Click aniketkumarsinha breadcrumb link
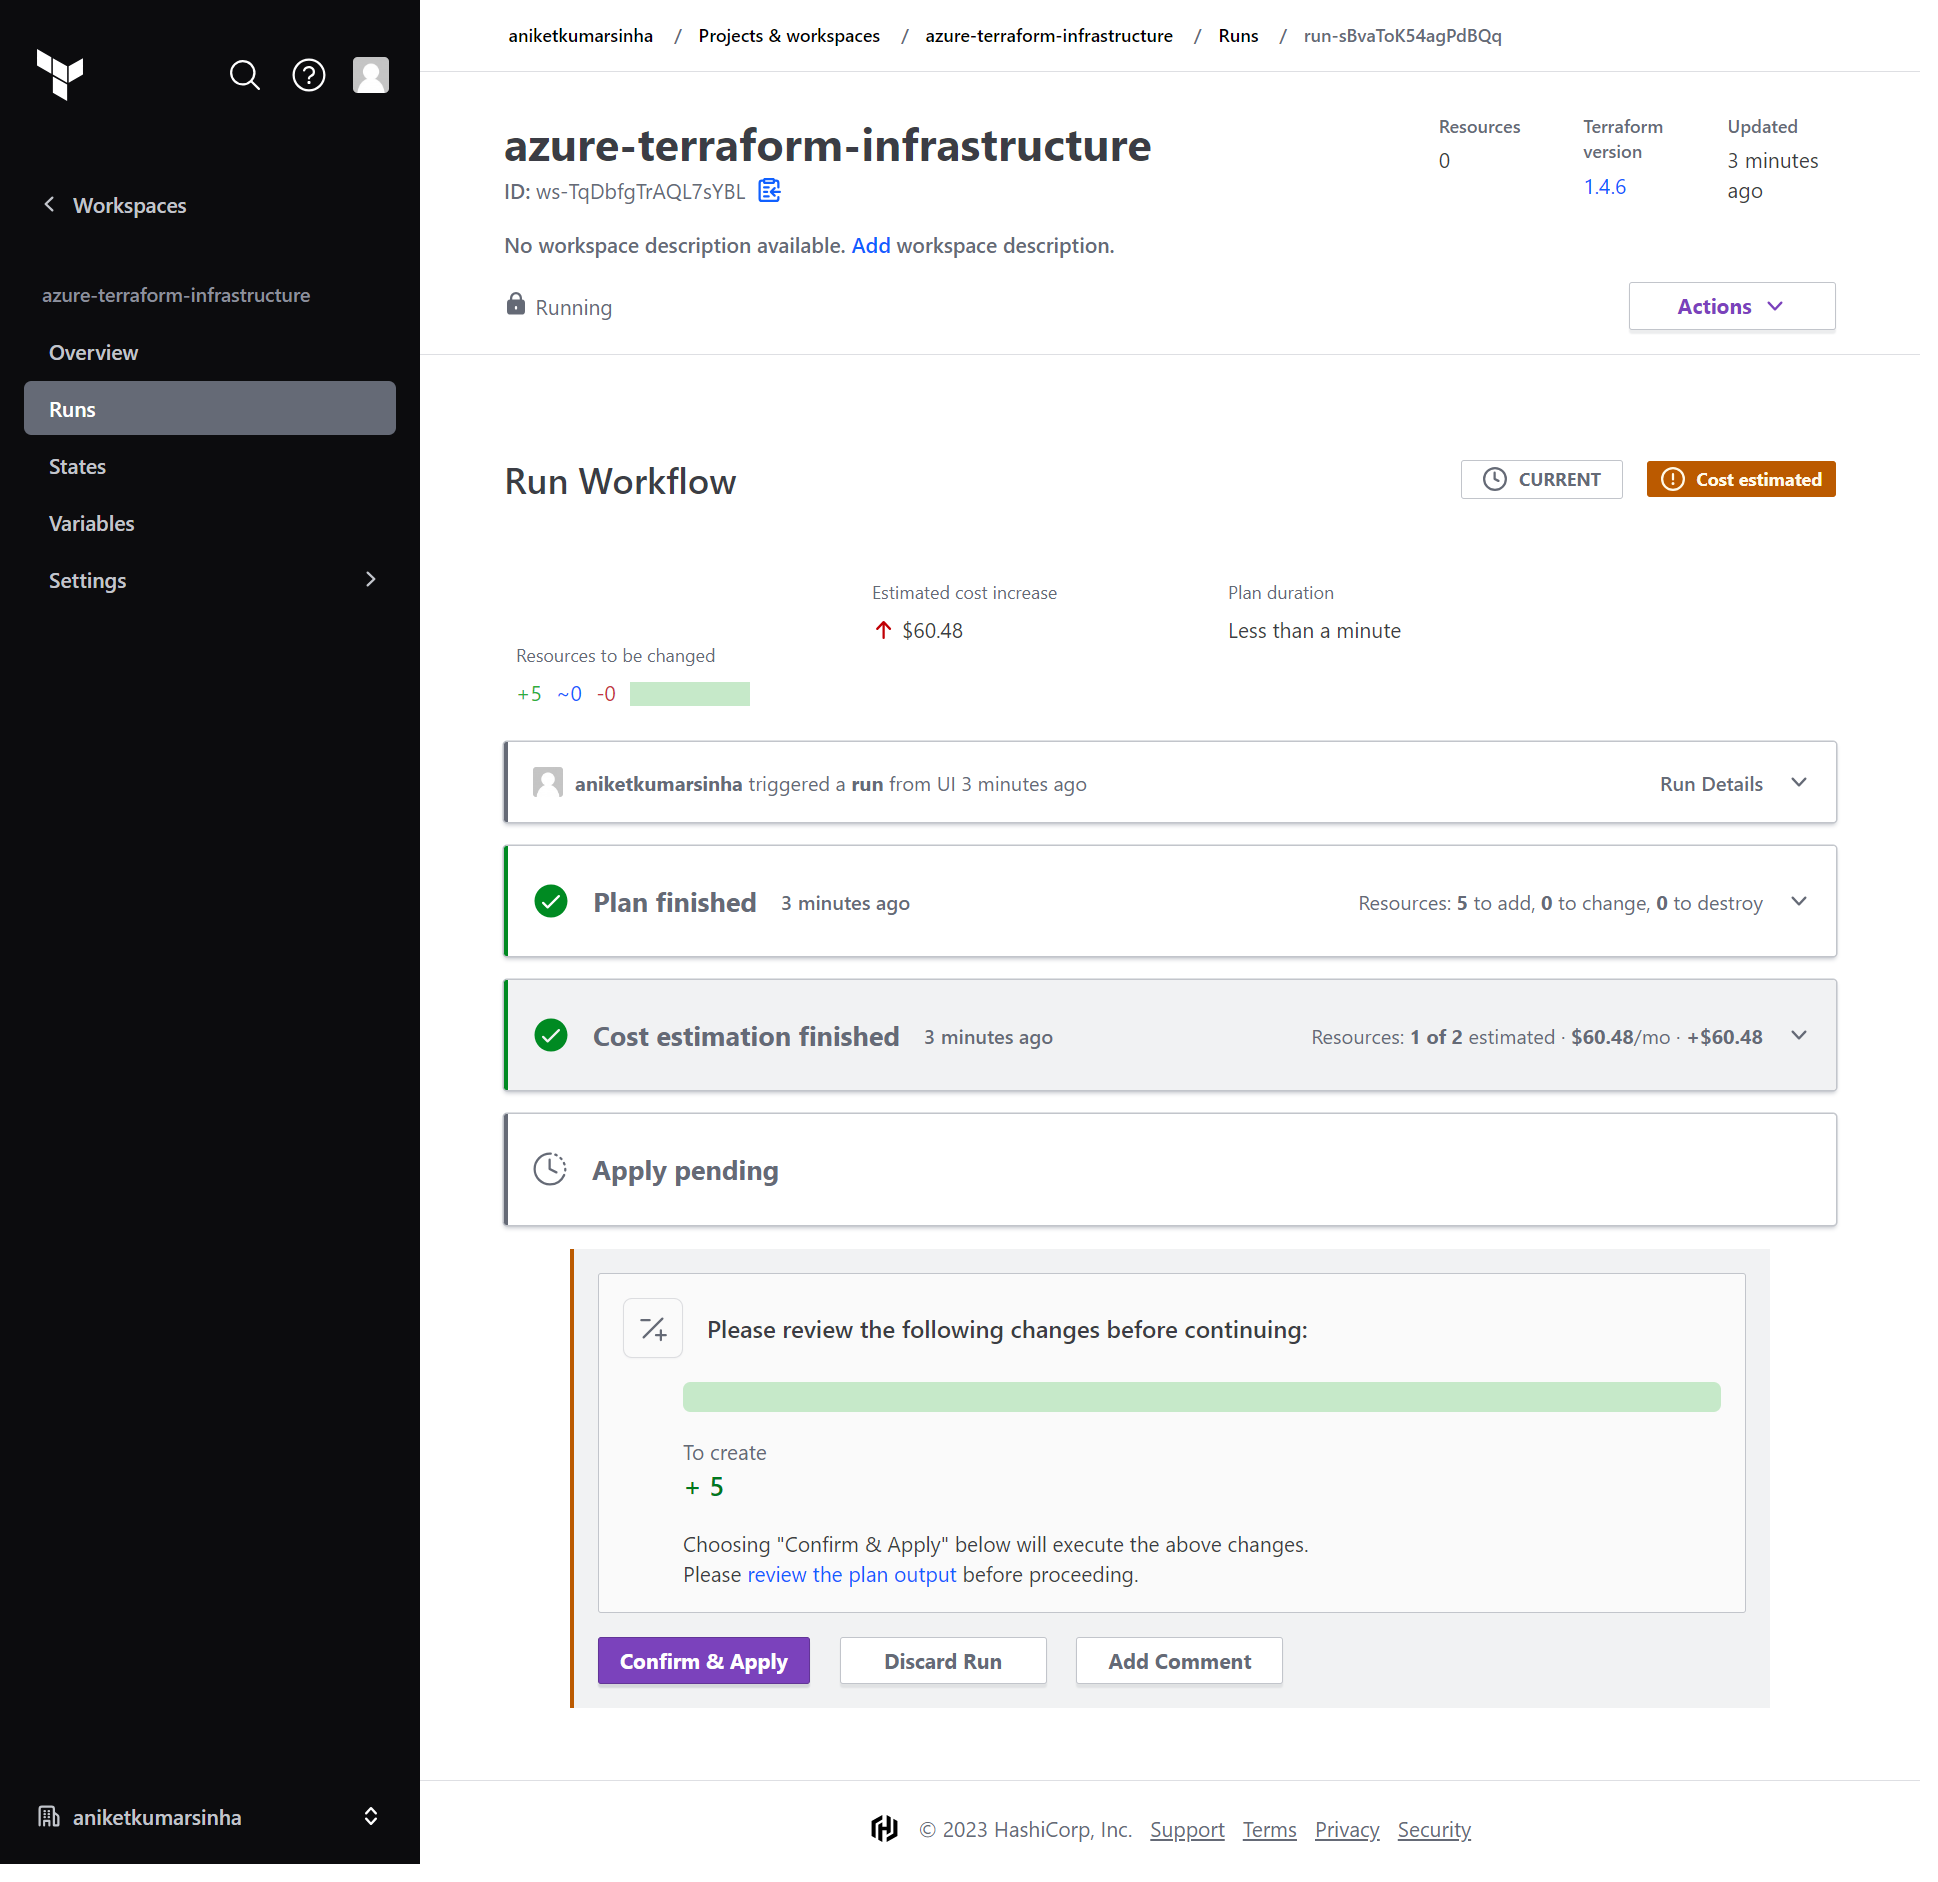1938x1882 pixels. coord(581,36)
